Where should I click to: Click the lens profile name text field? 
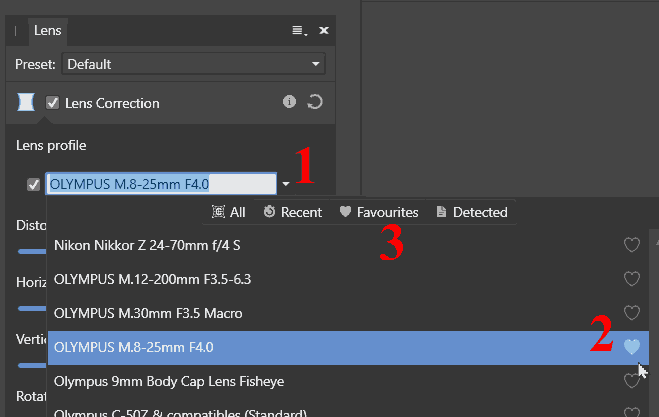coord(160,184)
